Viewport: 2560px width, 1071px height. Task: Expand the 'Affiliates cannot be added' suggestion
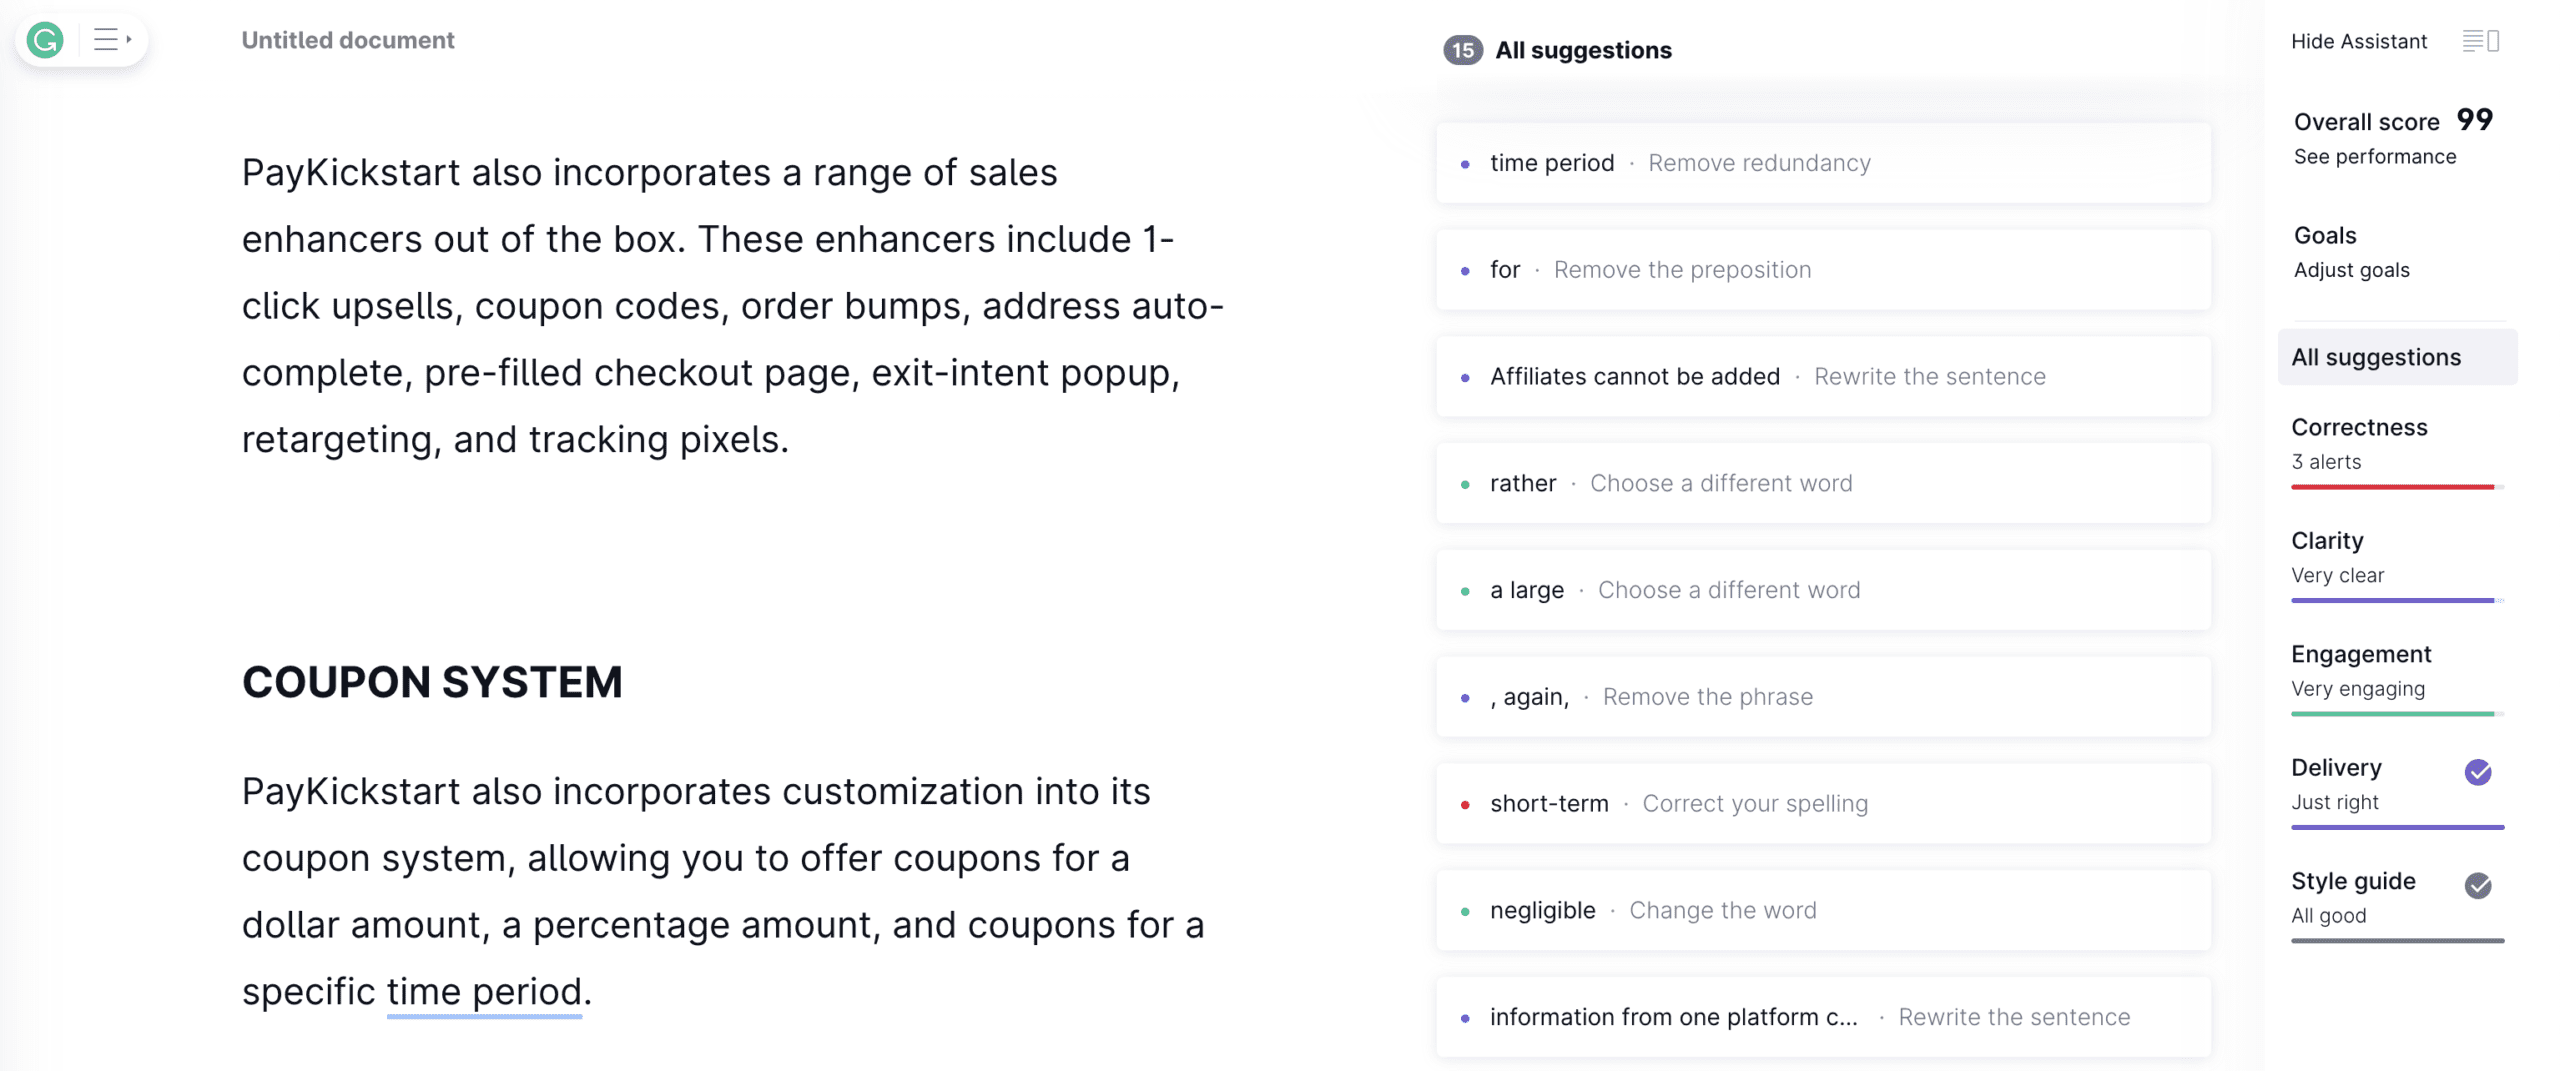pyautogui.click(x=1823, y=377)
